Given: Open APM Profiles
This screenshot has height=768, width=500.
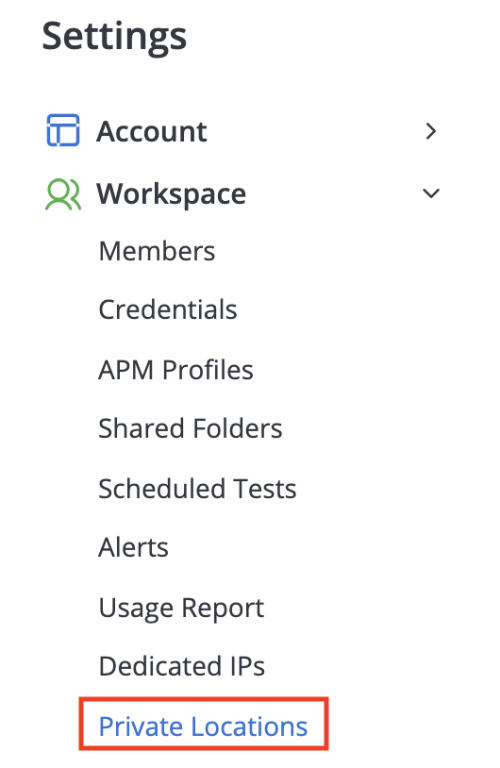Looking at the screenshot, I should (x=176, y=369).
